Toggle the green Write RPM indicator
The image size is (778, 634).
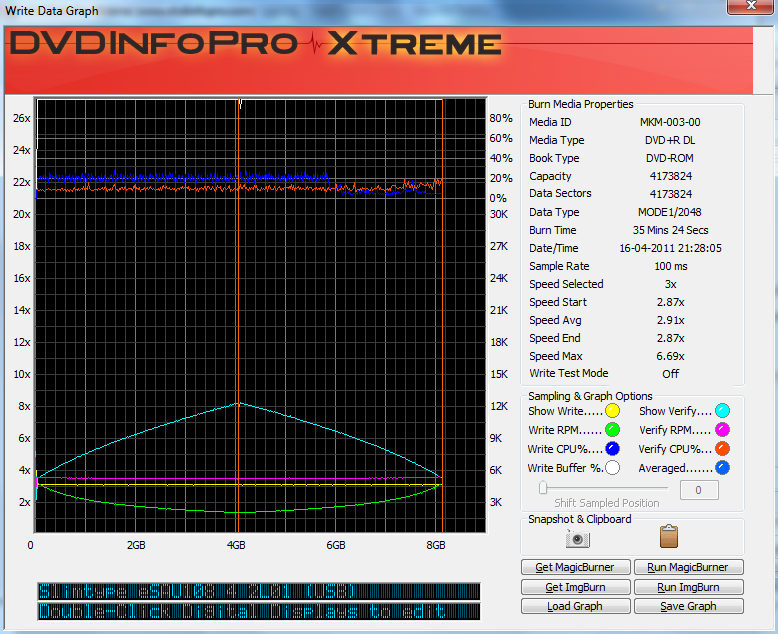612,430
